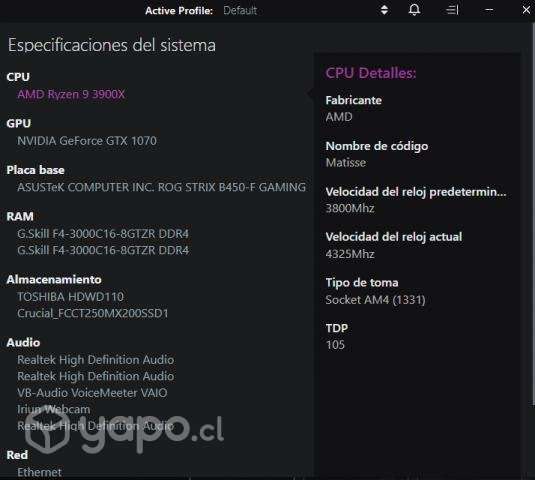The image size is (535, 480).
Task: Click the Audio section heading
Action: 23,343
